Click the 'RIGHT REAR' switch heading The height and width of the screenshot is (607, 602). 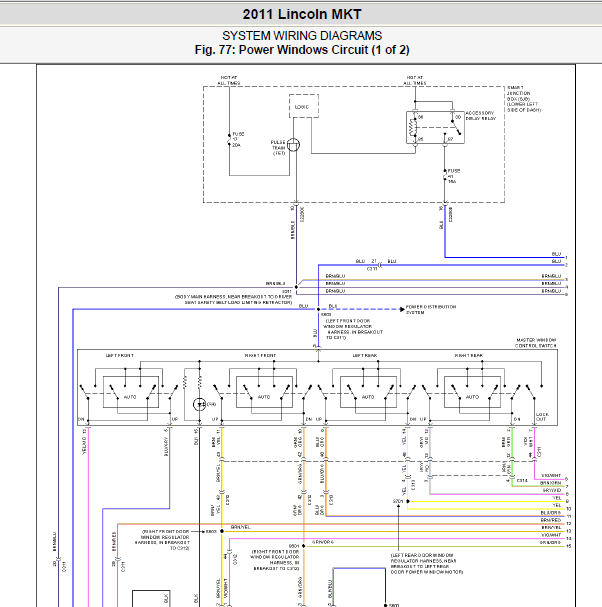[469, 355]
